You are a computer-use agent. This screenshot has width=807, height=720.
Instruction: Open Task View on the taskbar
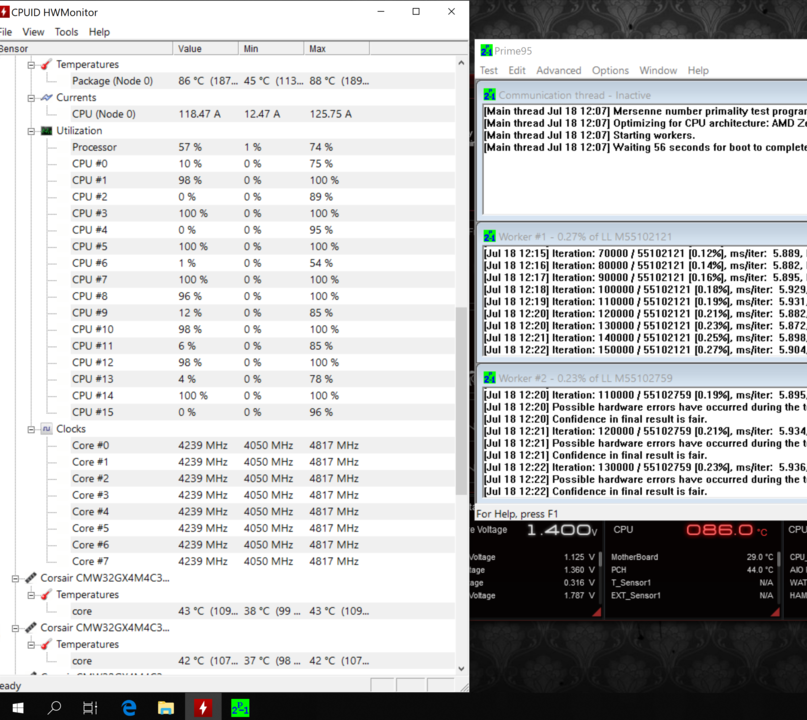tap(90, 708)
